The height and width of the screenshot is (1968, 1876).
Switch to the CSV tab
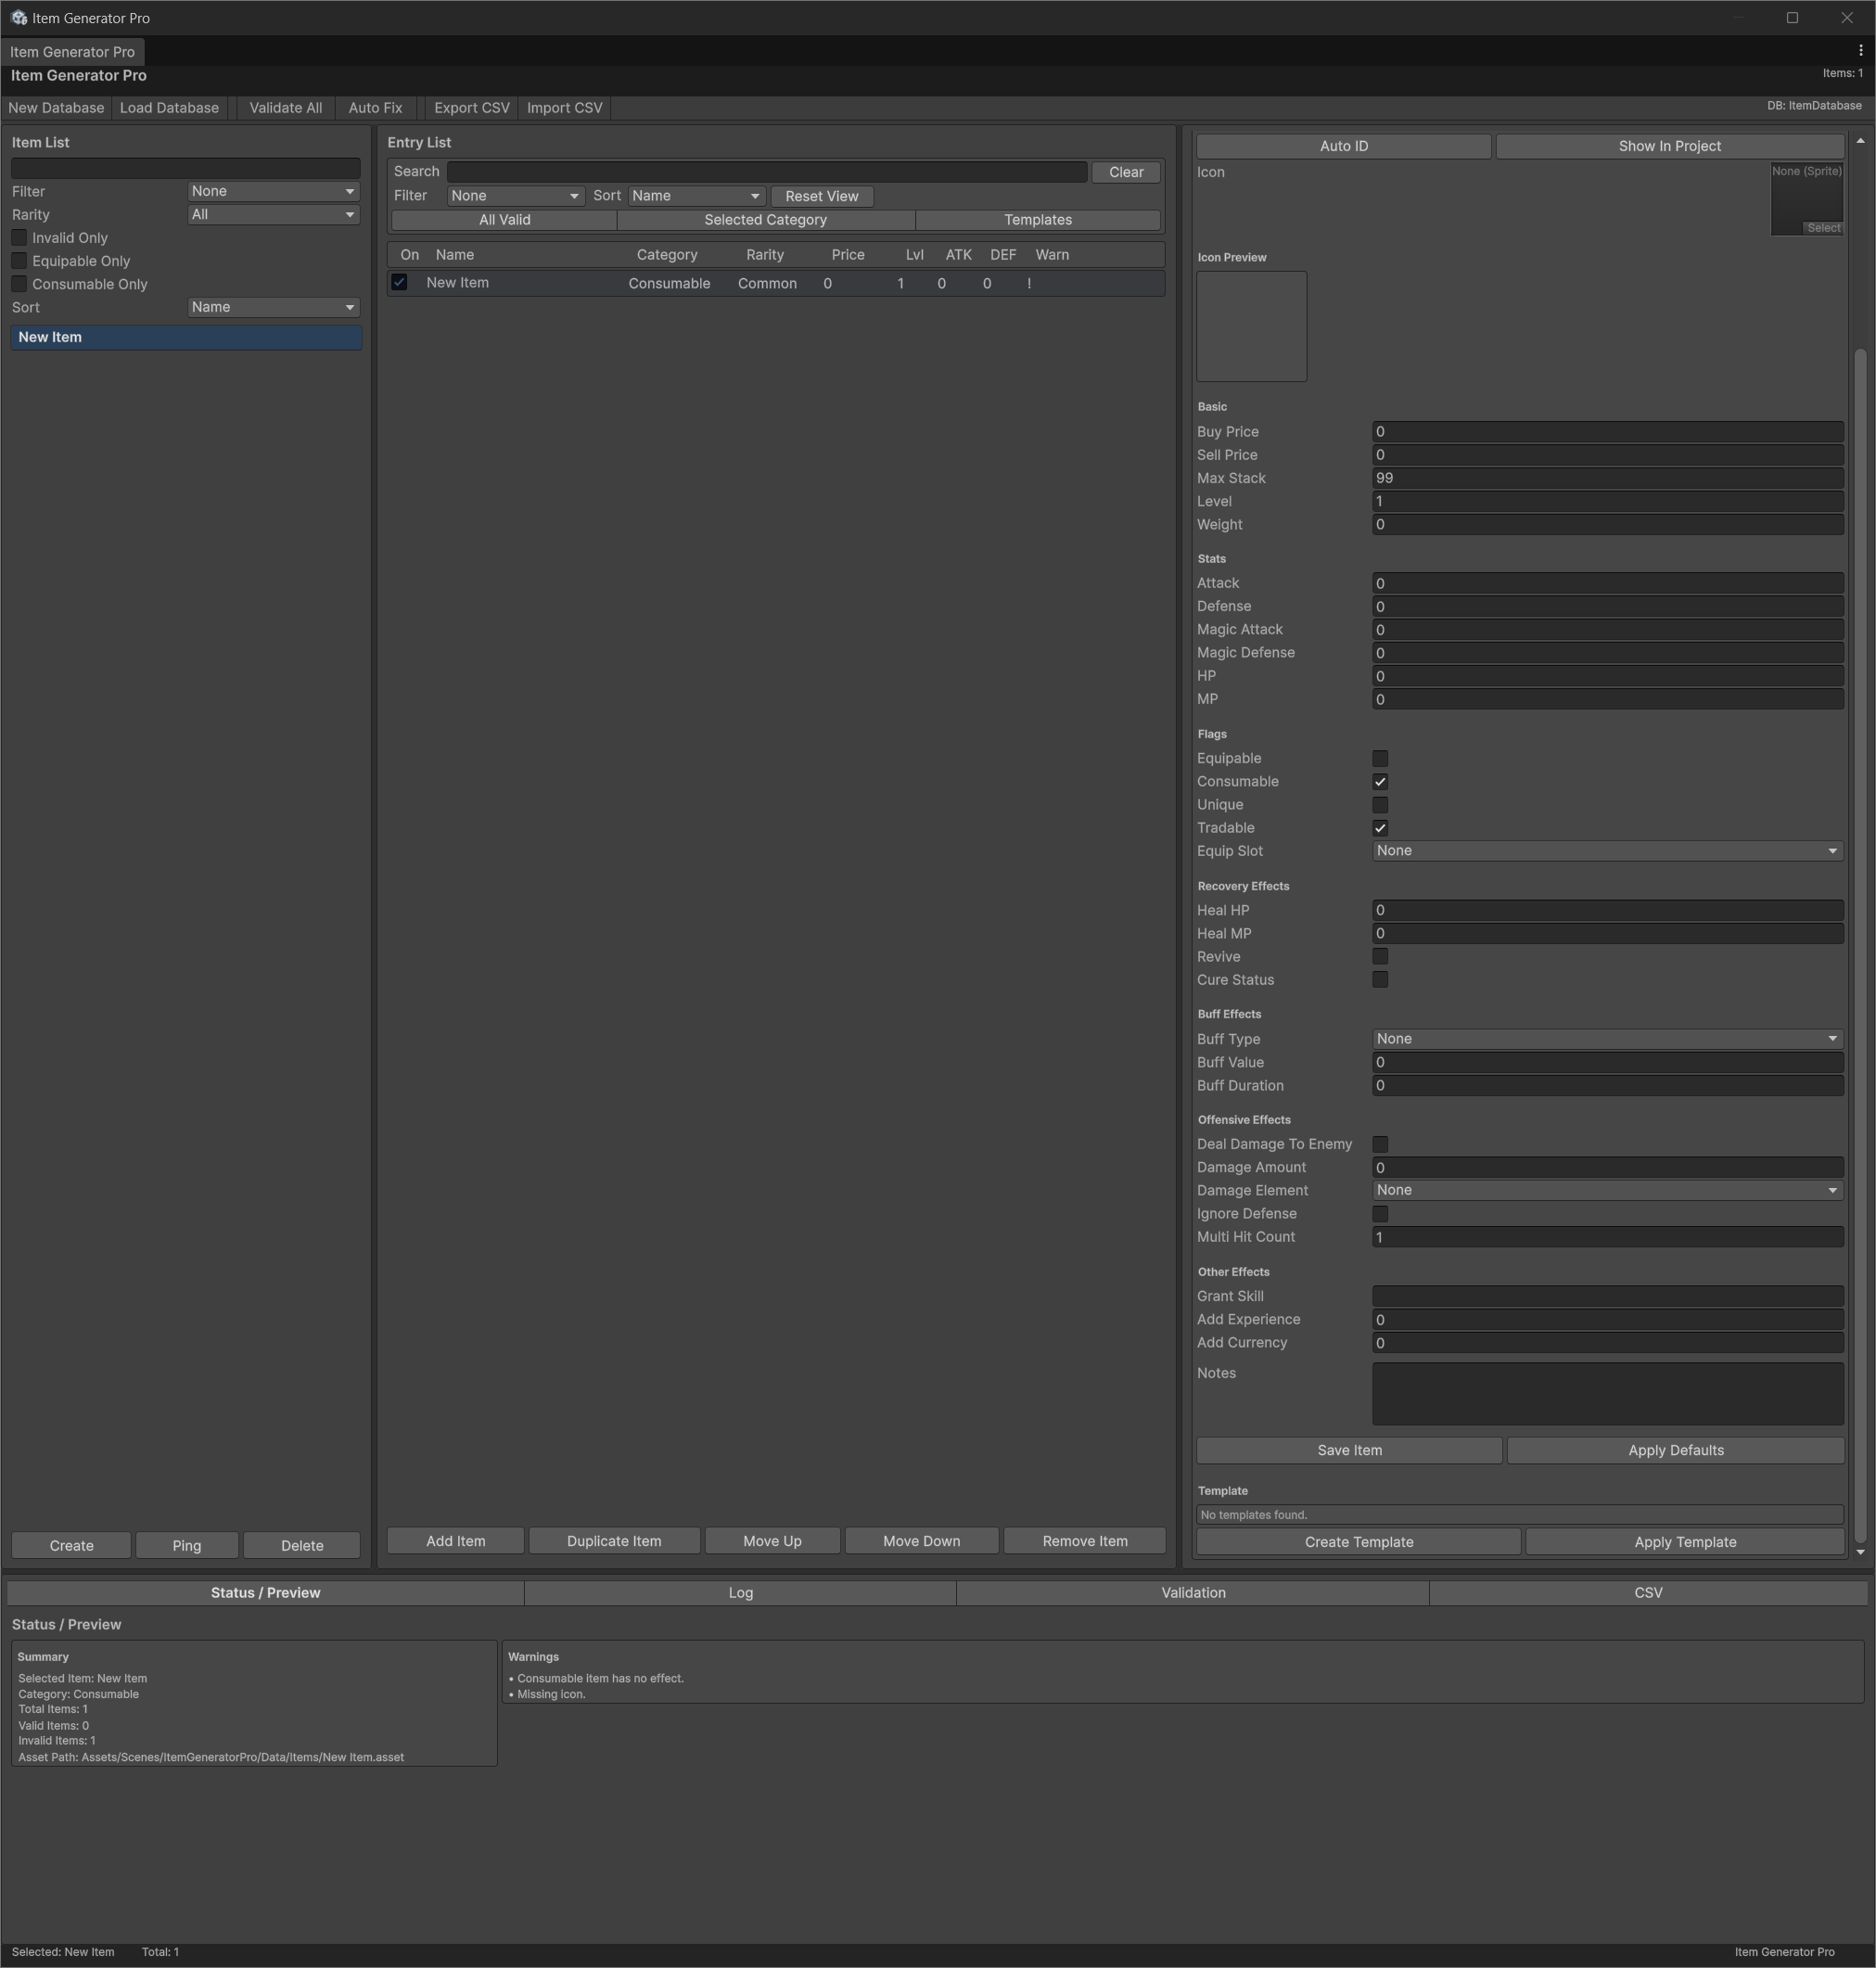1648,1593
